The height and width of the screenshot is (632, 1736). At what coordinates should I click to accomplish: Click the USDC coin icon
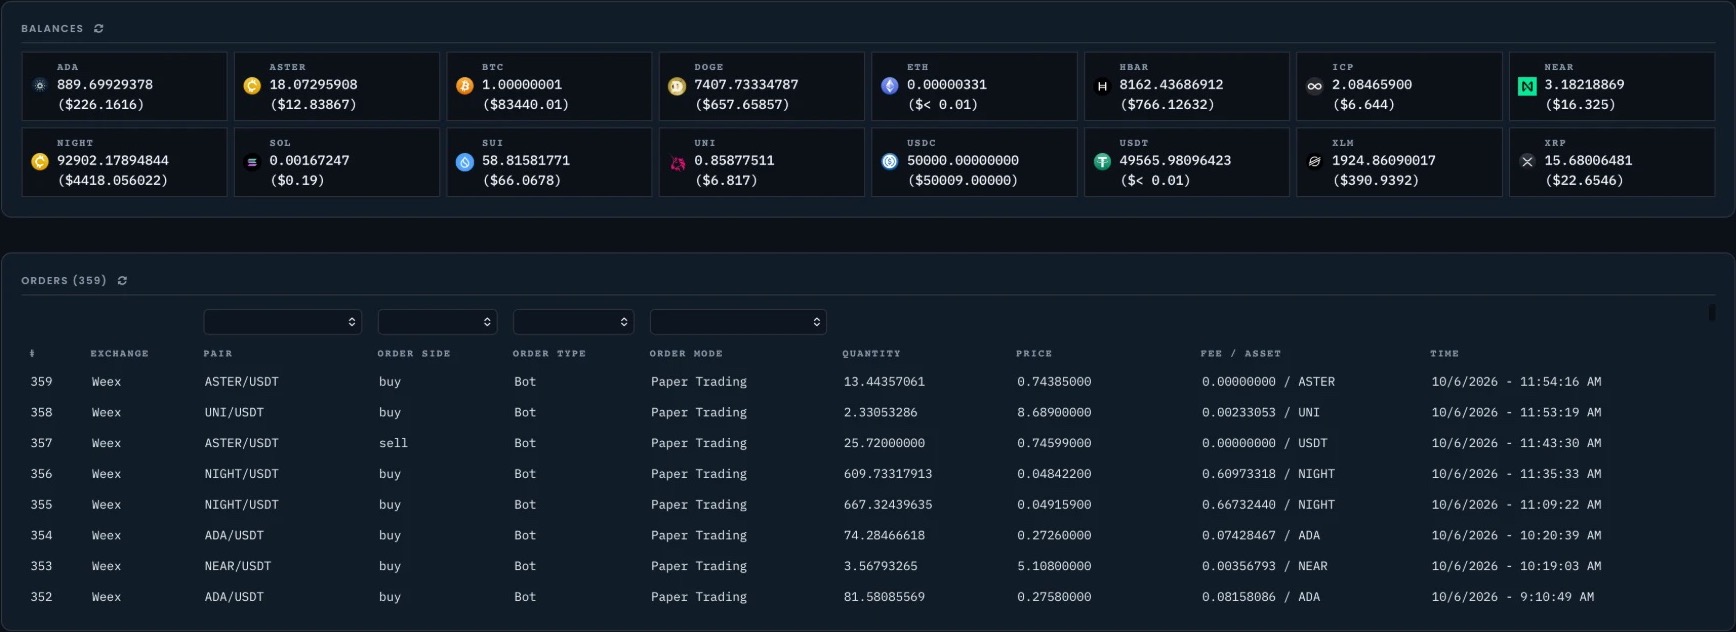890,161
